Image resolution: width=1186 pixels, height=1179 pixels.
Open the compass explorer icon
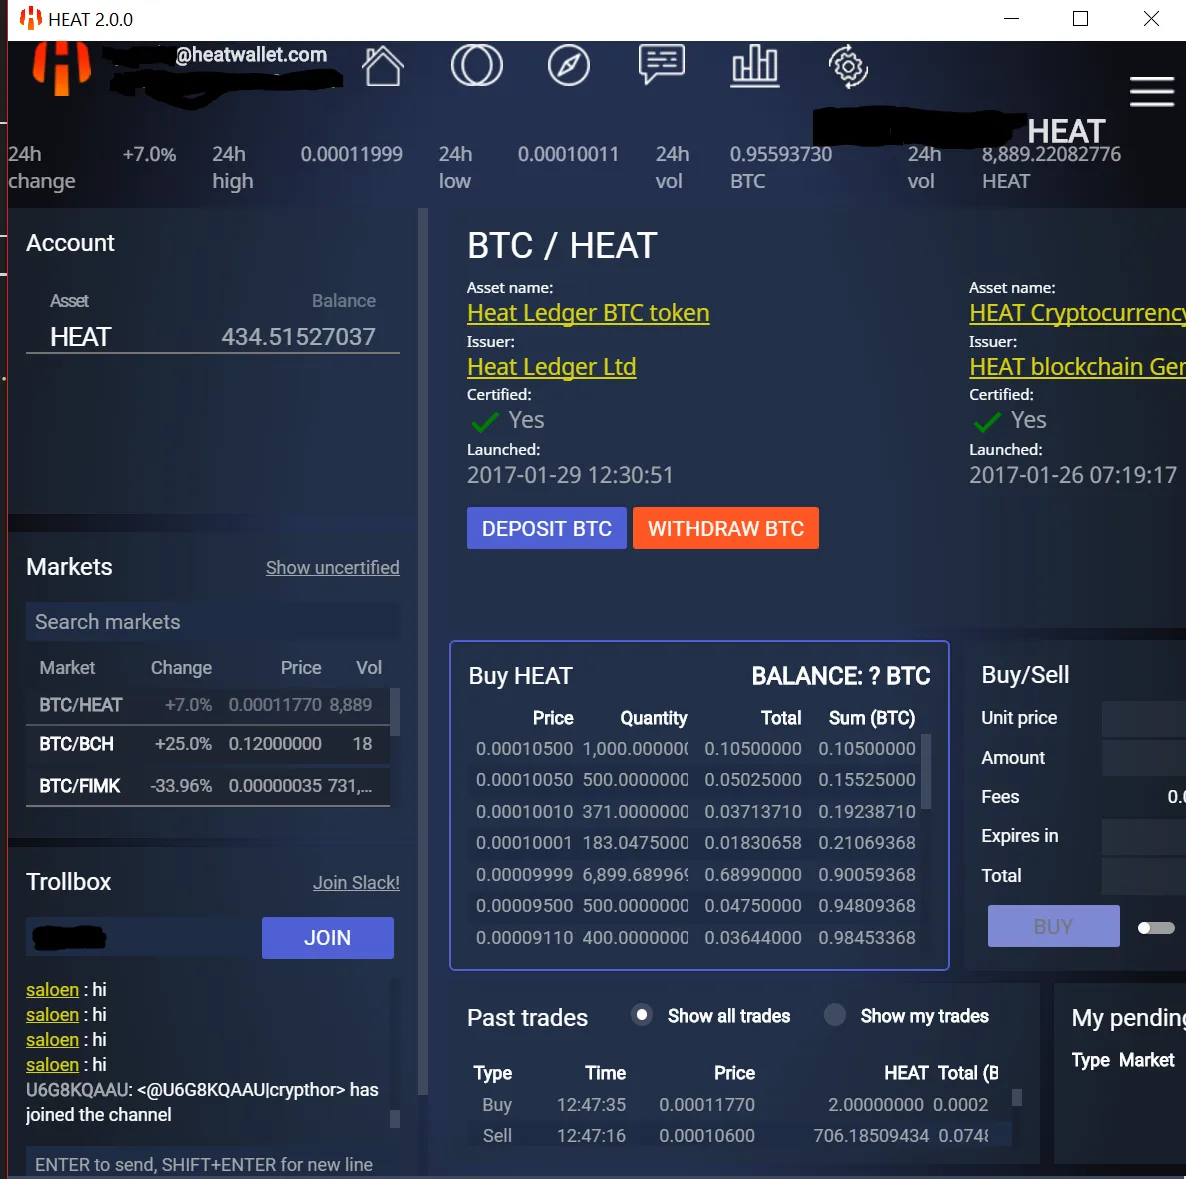tap(568, 66)
